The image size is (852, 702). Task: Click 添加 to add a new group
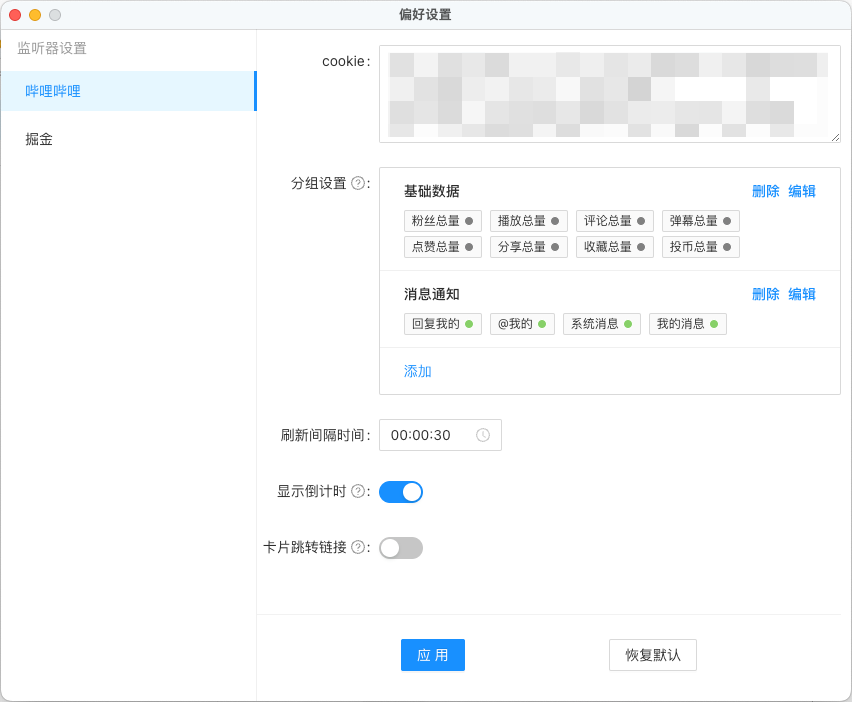418,371
